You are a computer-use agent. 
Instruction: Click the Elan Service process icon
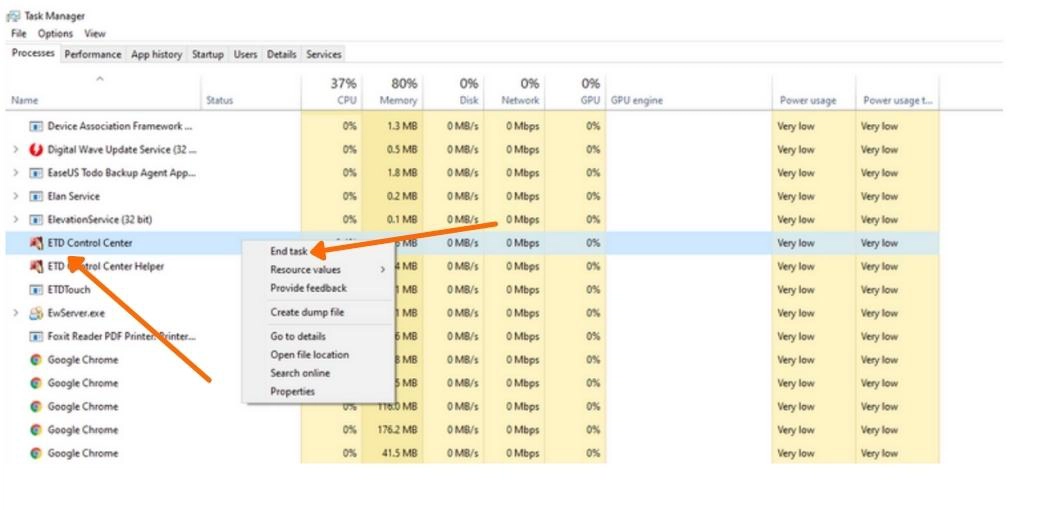point(37,197)
